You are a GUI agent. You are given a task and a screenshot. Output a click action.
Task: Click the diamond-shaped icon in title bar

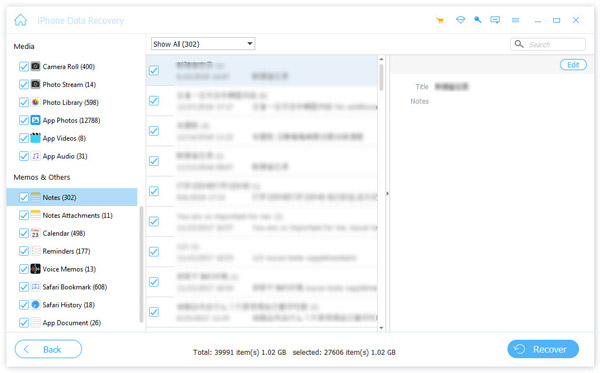pos(460,20)
